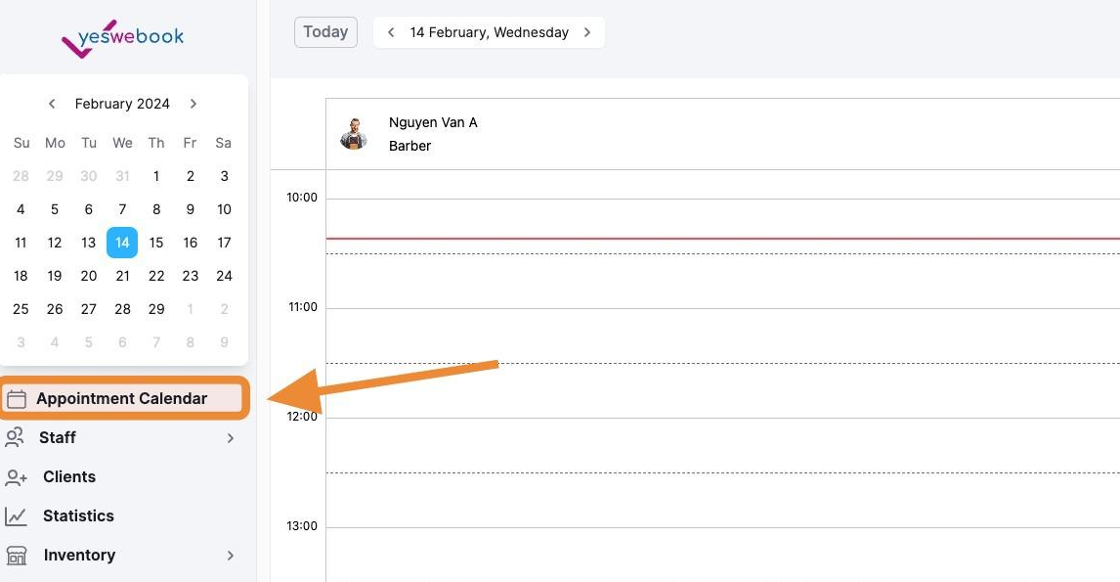
Task: Click the Appointment Calendar icon
Action: (16, 399)
